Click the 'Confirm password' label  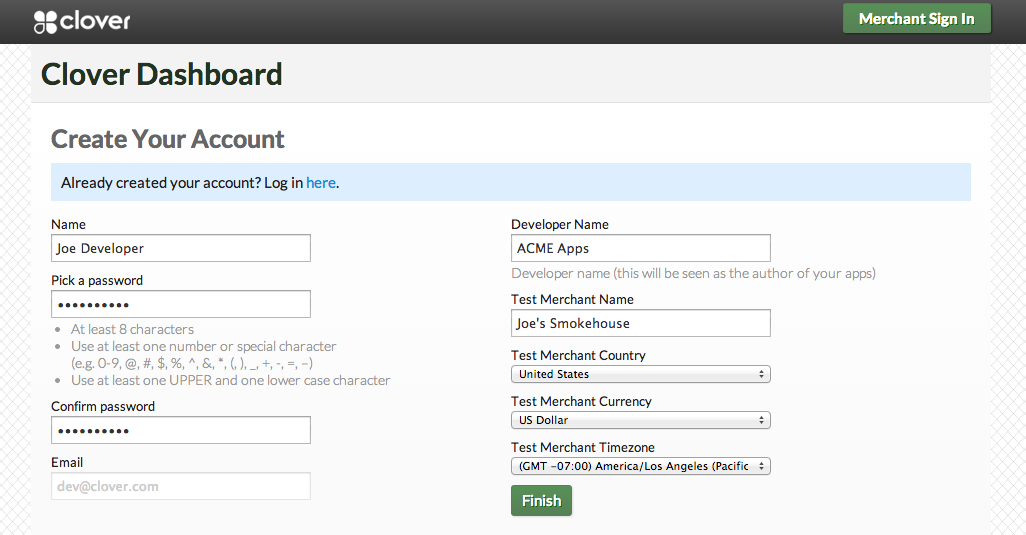click(x=103, y=406)
